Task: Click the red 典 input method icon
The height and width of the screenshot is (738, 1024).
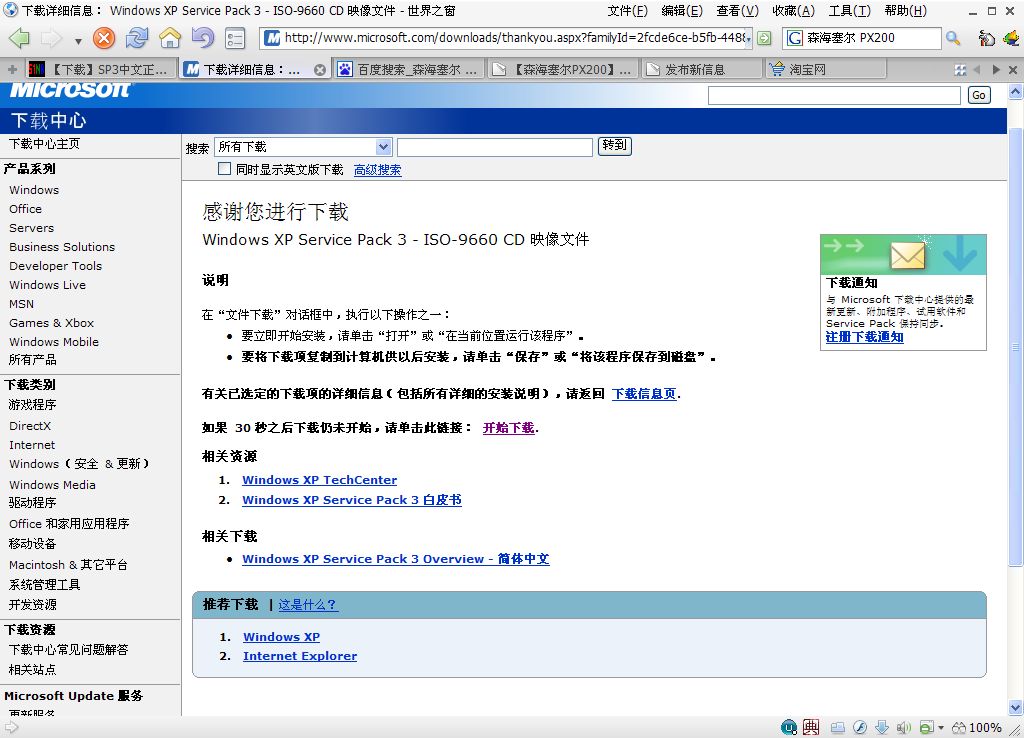Action: [x=810, y=727]
